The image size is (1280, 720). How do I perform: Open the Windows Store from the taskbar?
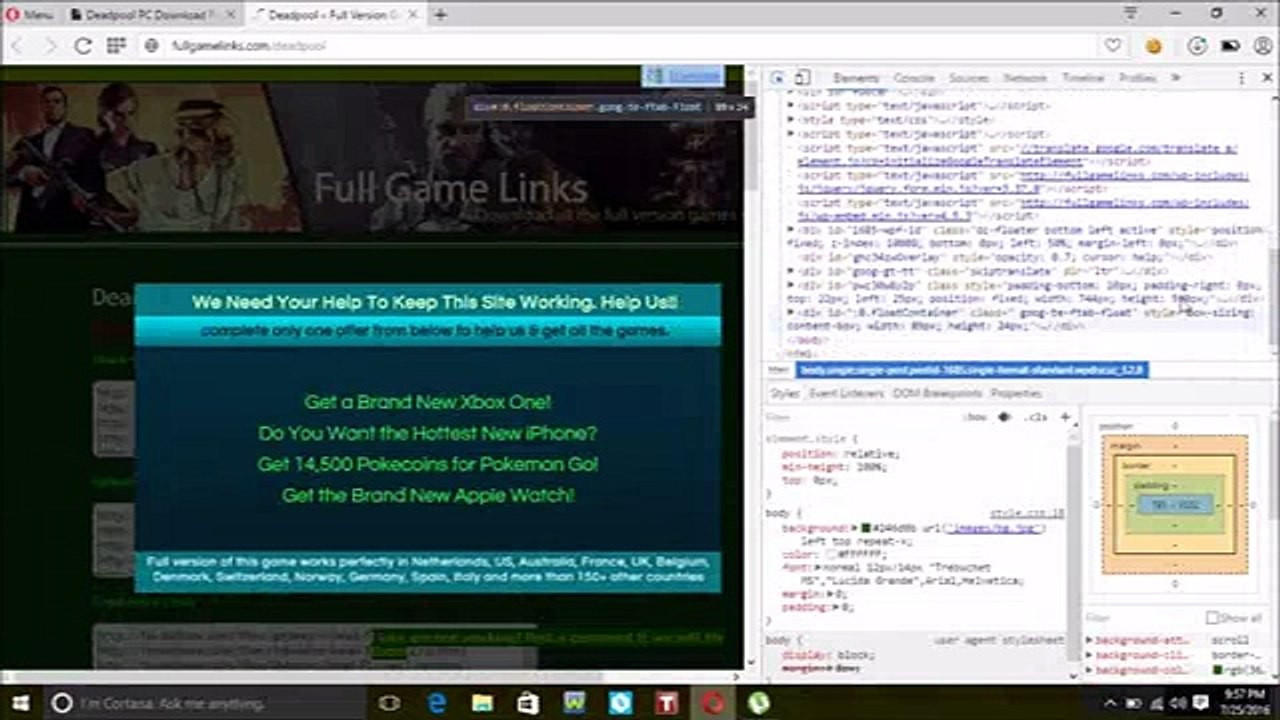pyautogui.click(x=529, y=703)
